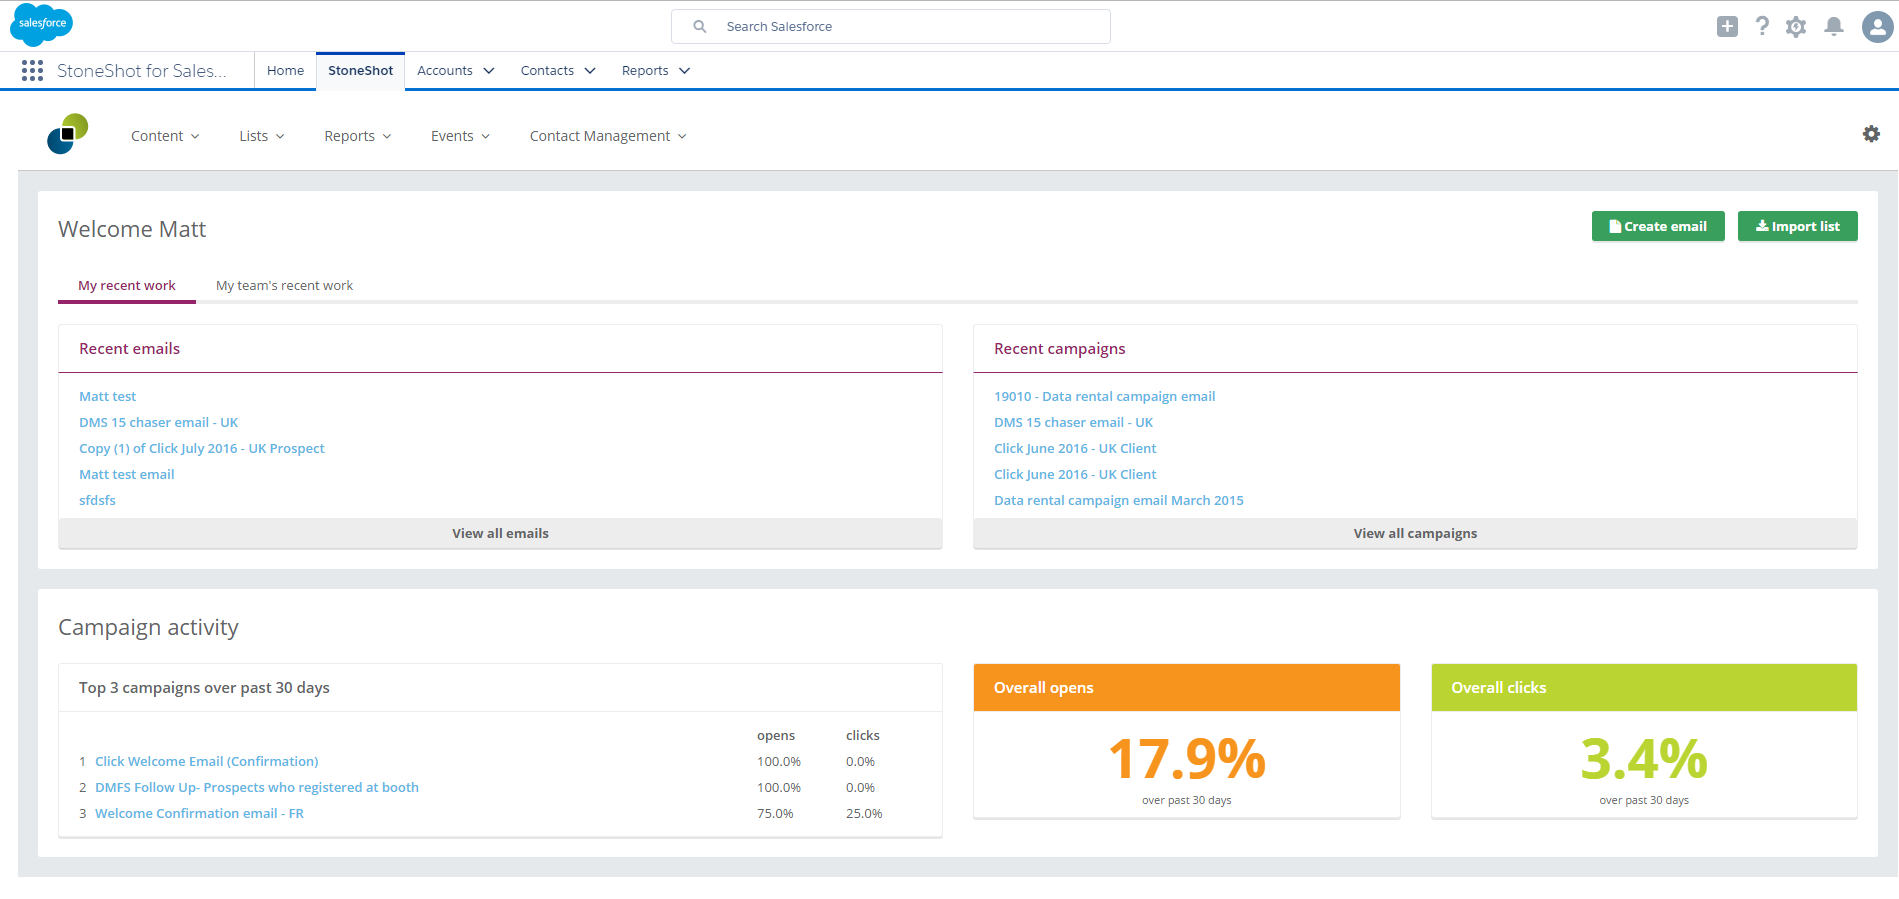Open the Matt test email link entry
This screenshot has width=1899, height=899.
click(x=127, y=475)
